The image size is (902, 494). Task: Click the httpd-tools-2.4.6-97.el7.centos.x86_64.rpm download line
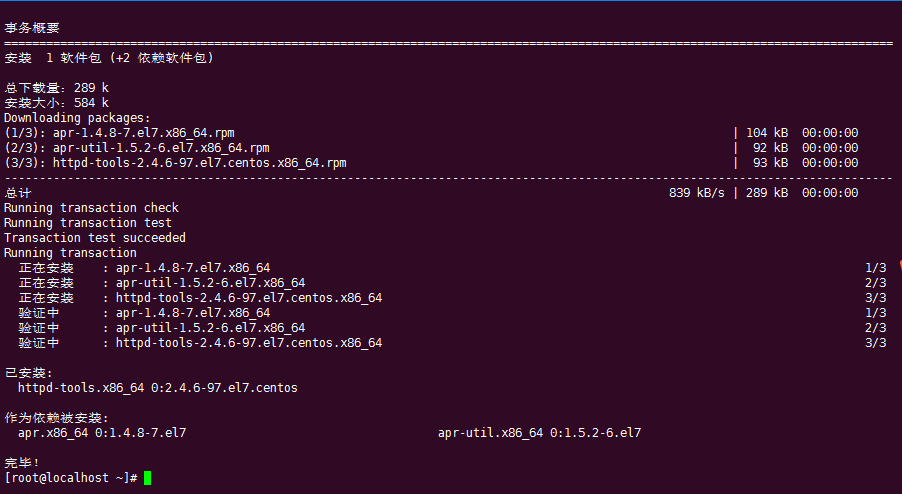(x=431, y=163)
